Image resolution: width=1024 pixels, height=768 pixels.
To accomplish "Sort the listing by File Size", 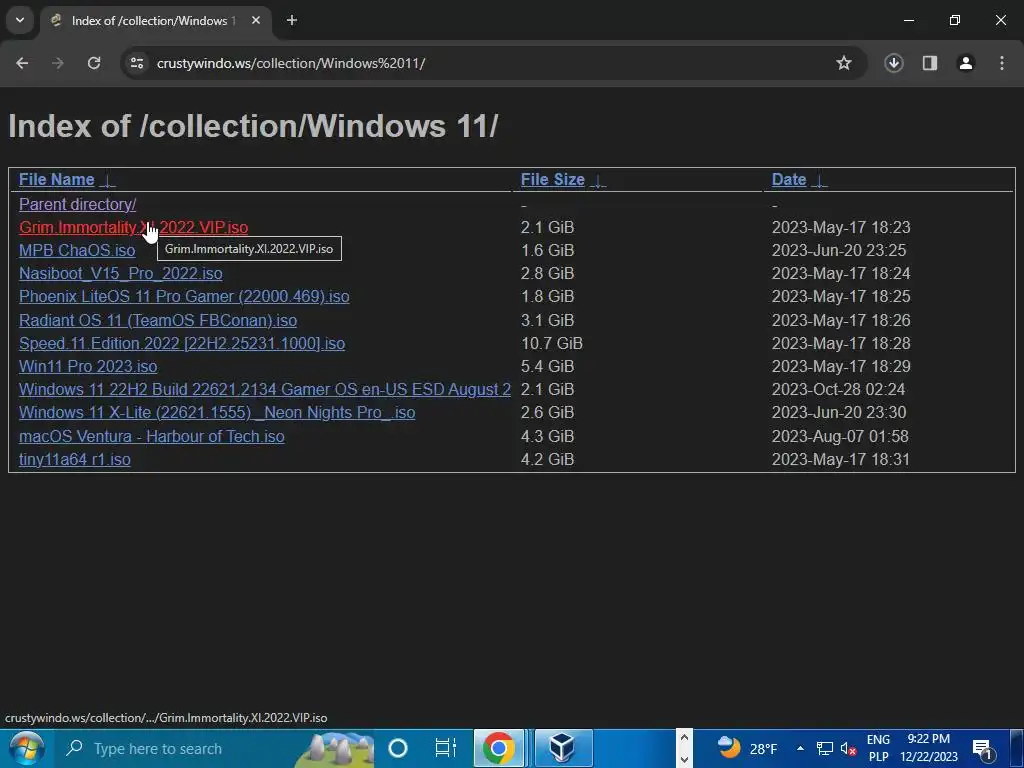I will (552, 180).
